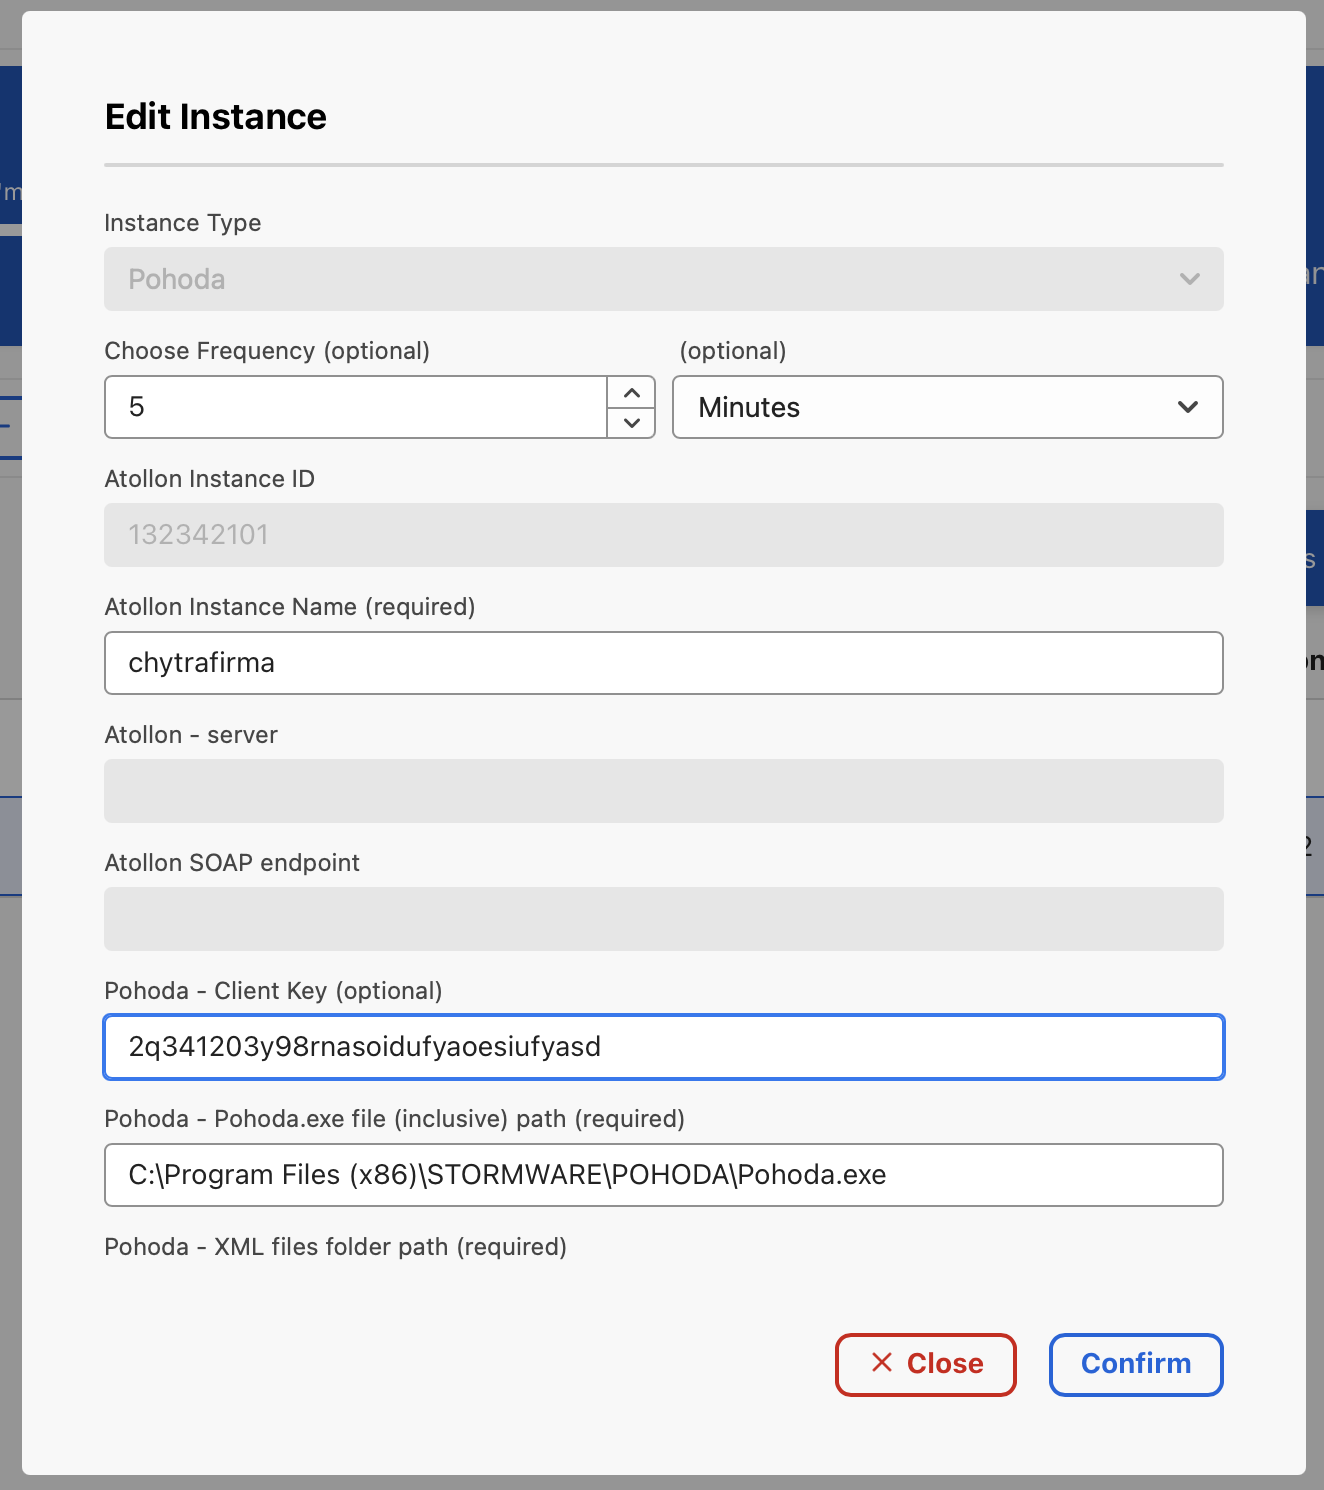Viewport: 1324px width, 1490px height.
Task: Click the Atollon Instance ID label
Action: coord(210,479)
